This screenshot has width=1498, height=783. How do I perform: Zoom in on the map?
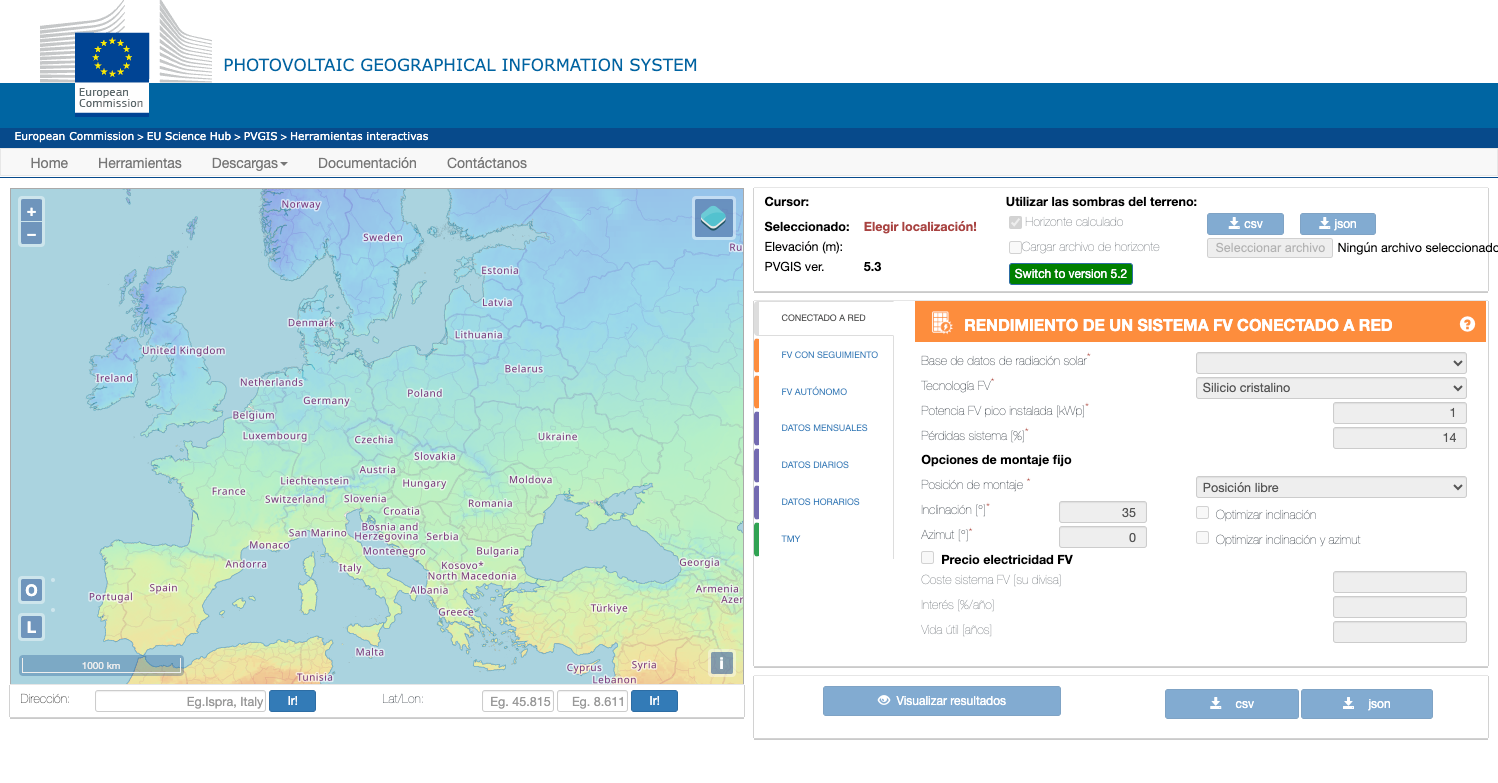pos(31,211)
